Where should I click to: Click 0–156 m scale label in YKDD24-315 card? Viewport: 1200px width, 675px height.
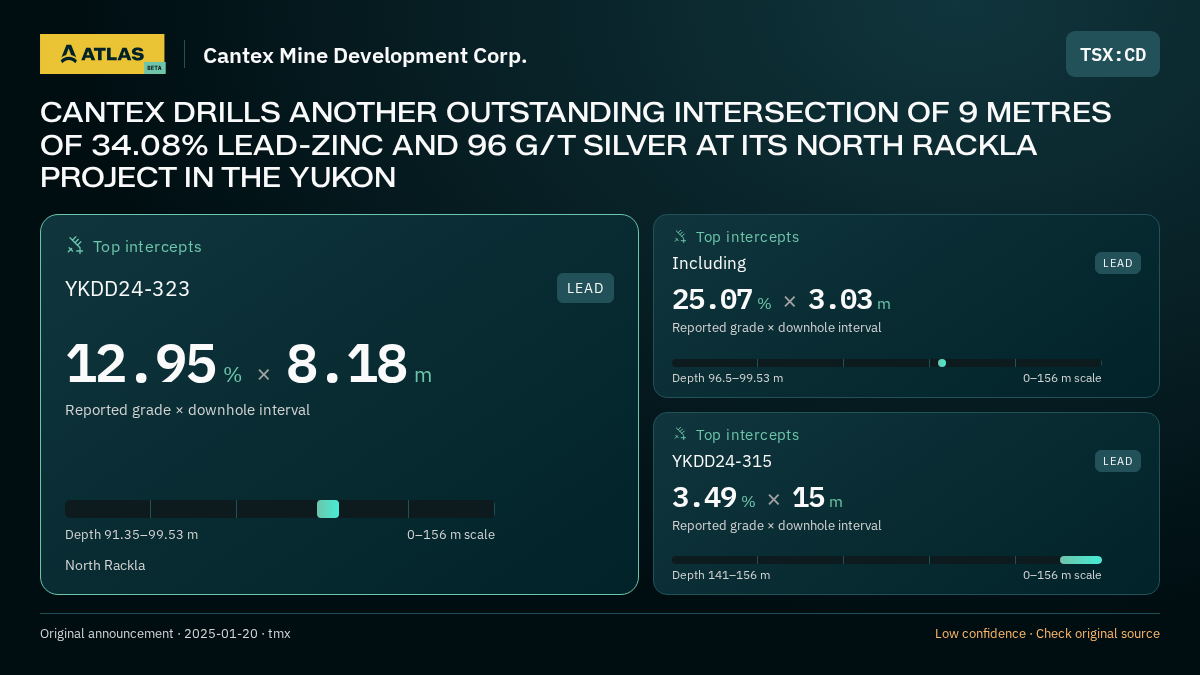pyautogui.click(x=1062, y=575)
